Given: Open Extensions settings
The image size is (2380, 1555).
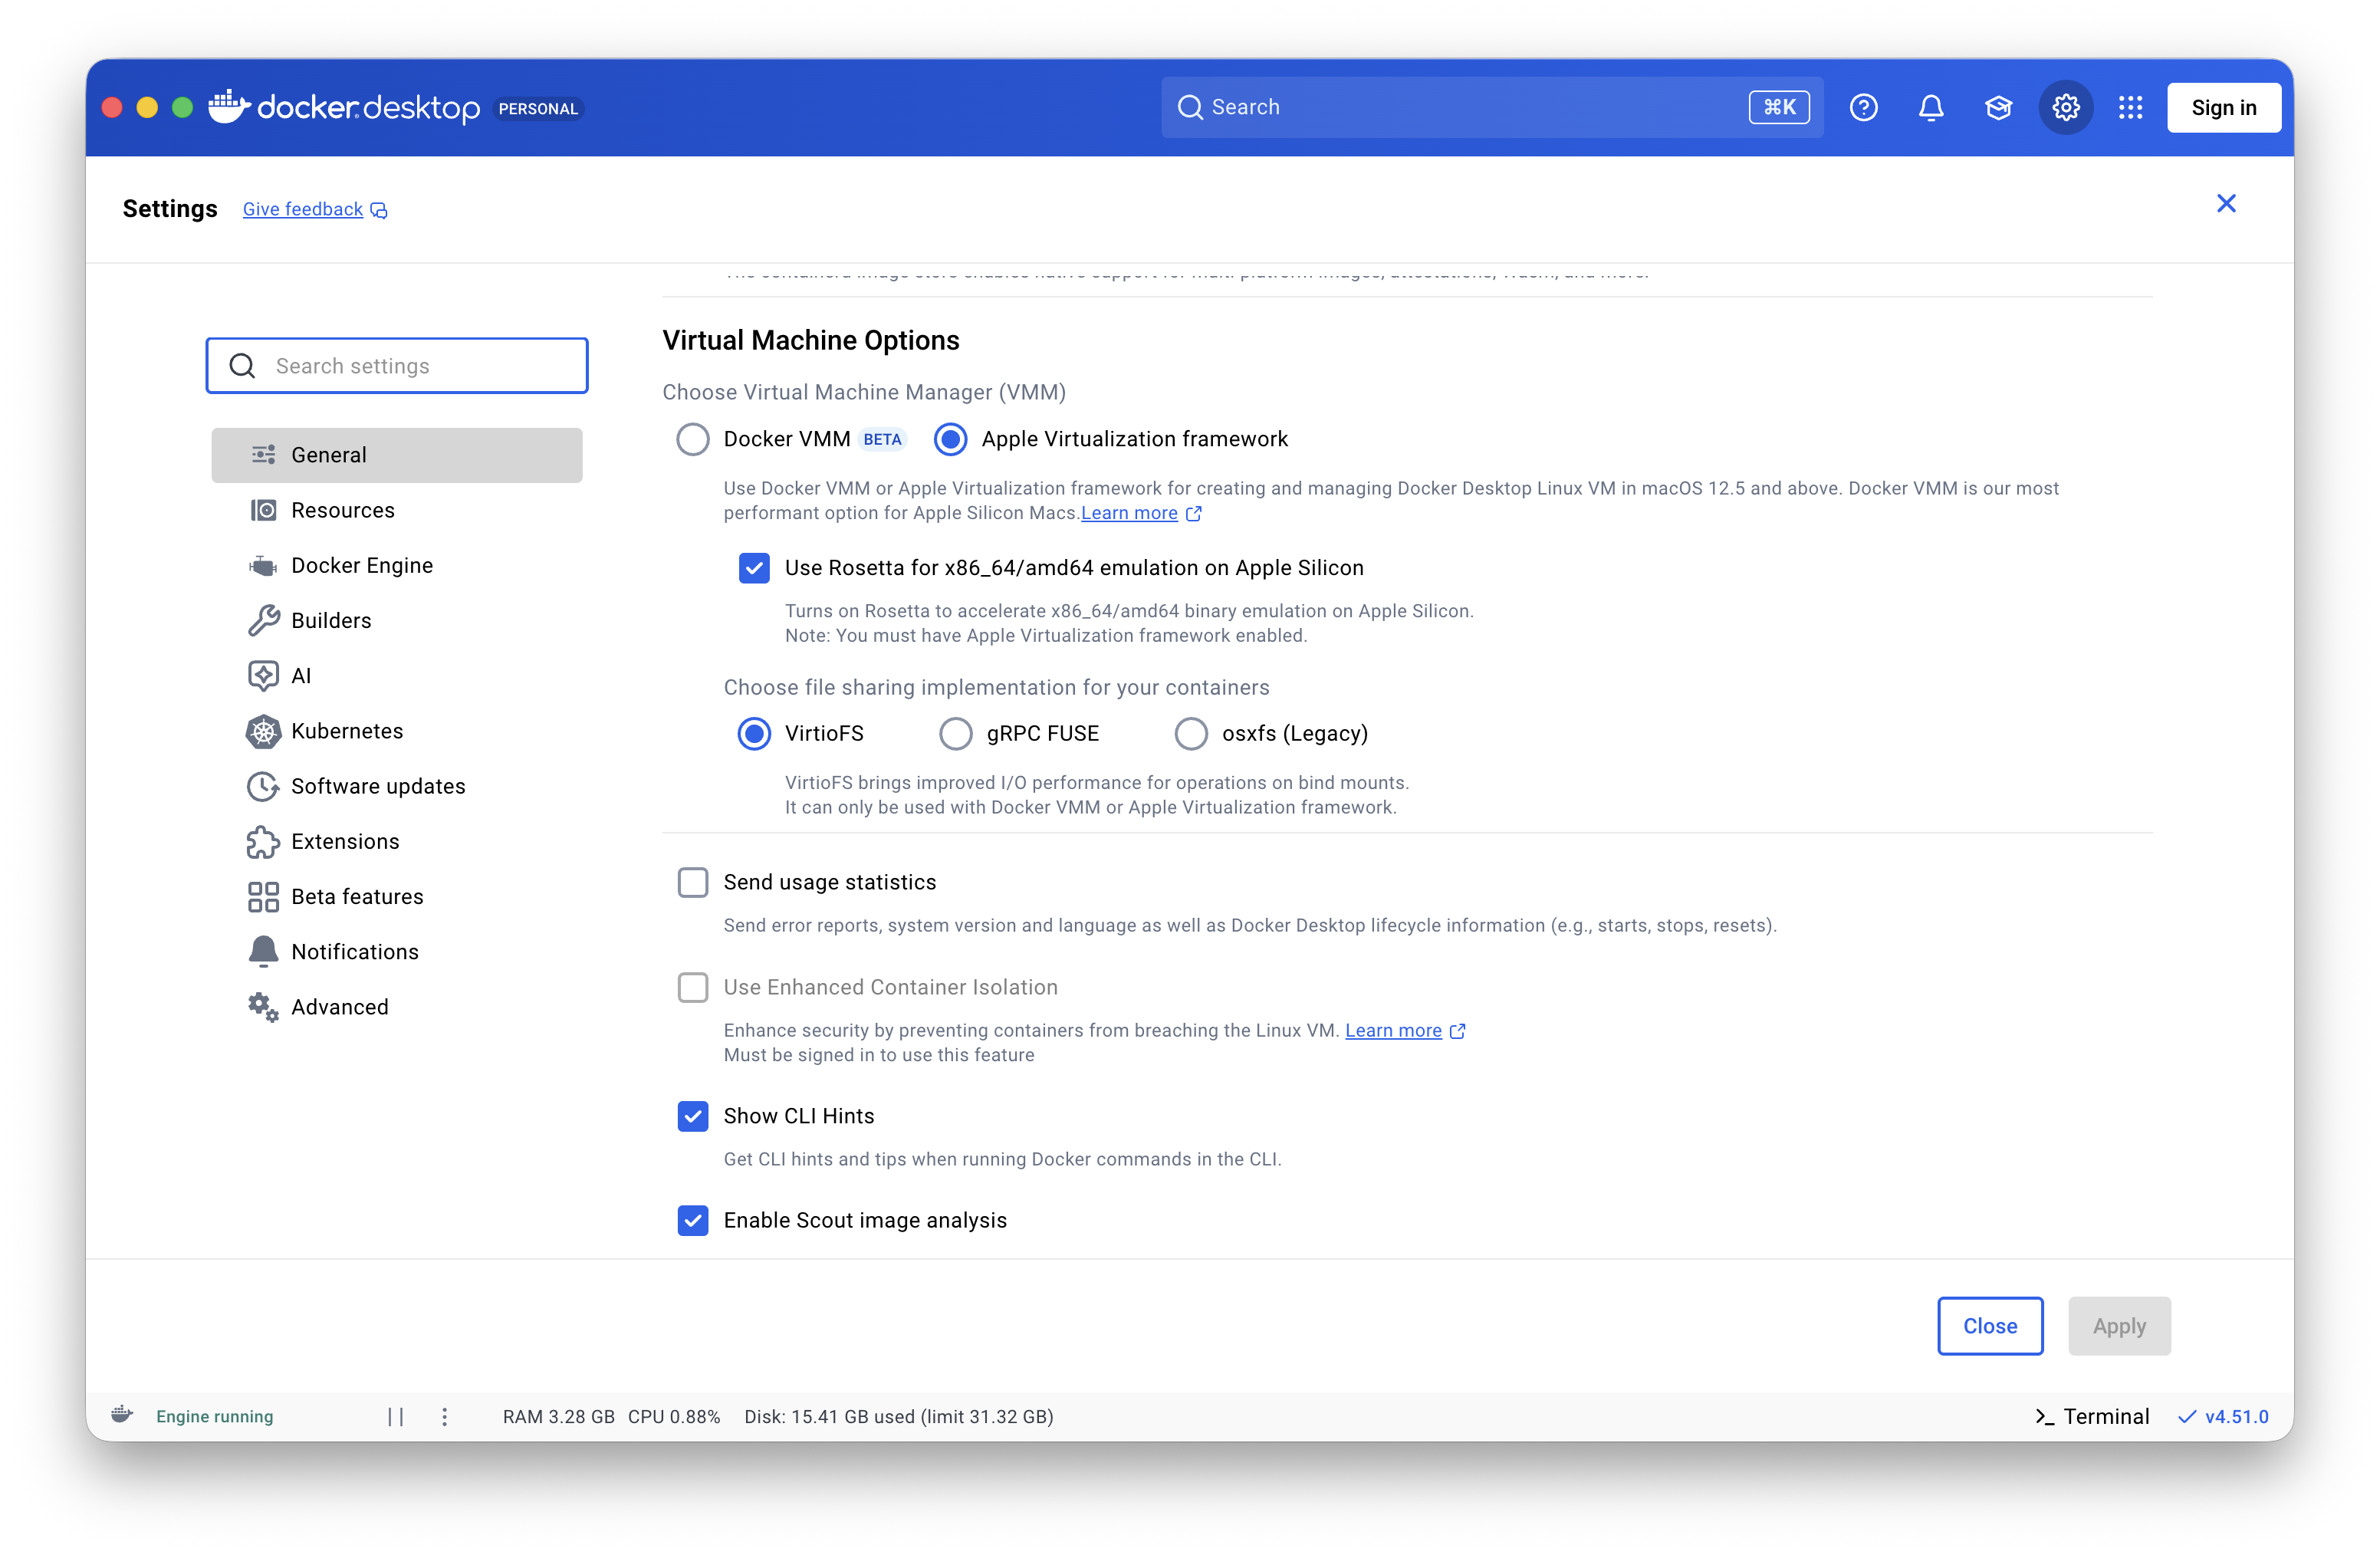Looking at the screenshot, I should click(397, 842).
